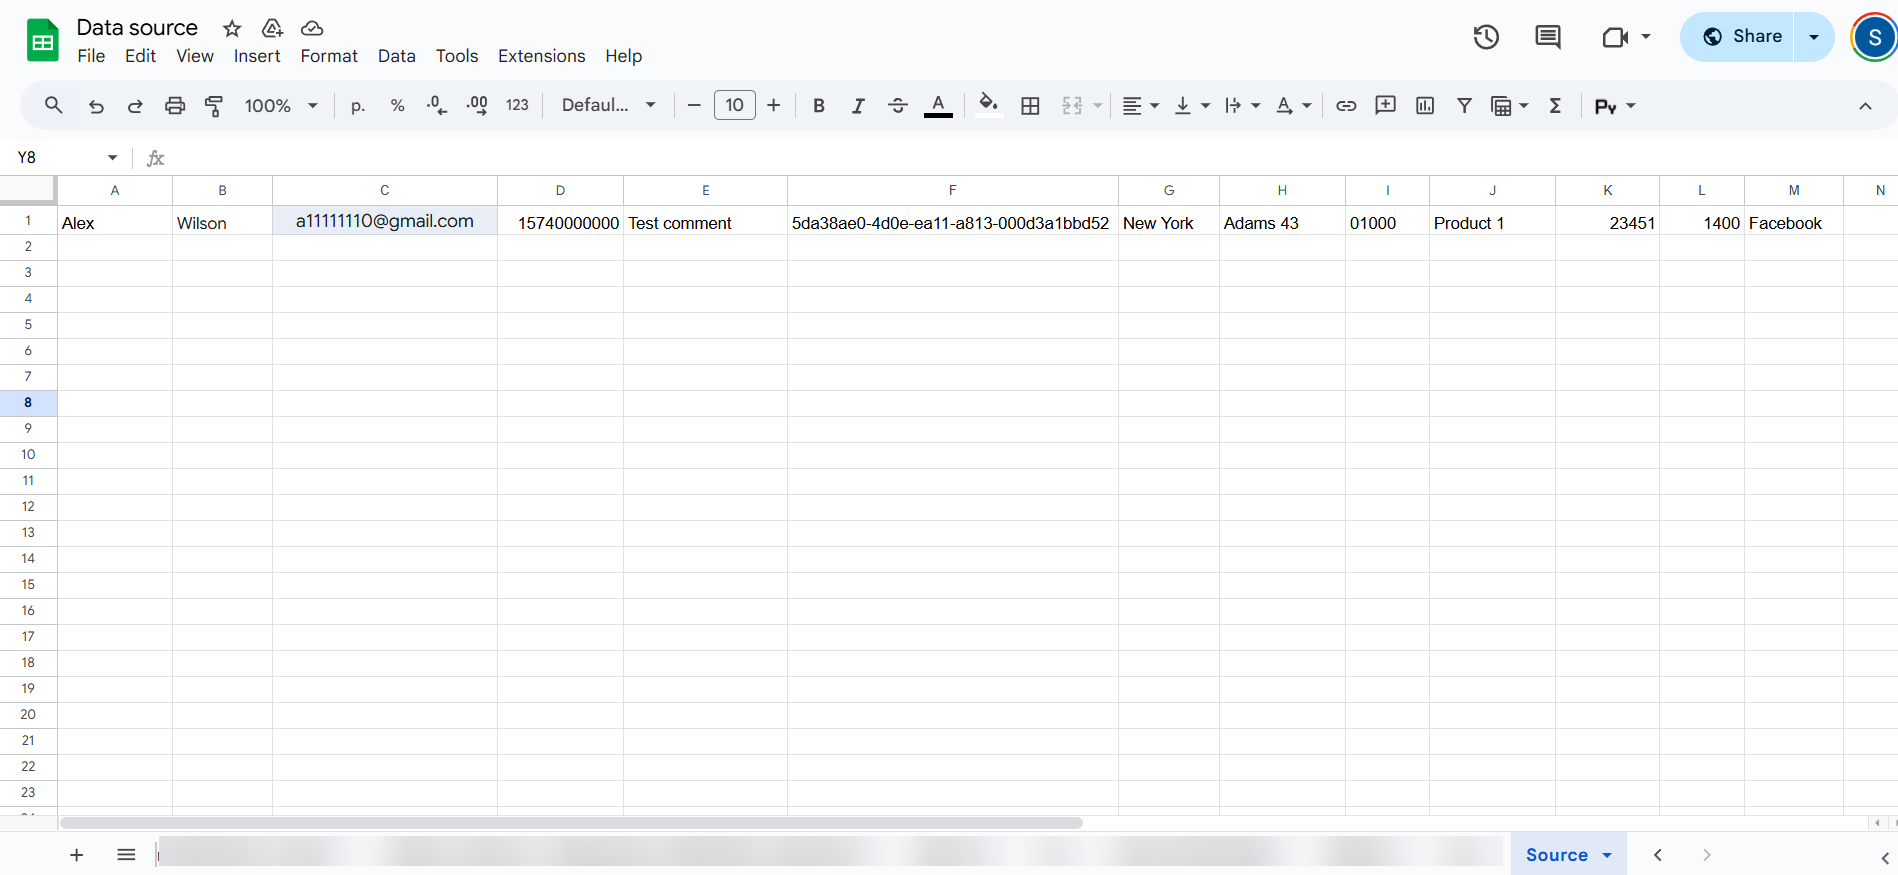Open the comments panel icon
Viewport: 1898px width, 875px height.
pos(1548,37)
